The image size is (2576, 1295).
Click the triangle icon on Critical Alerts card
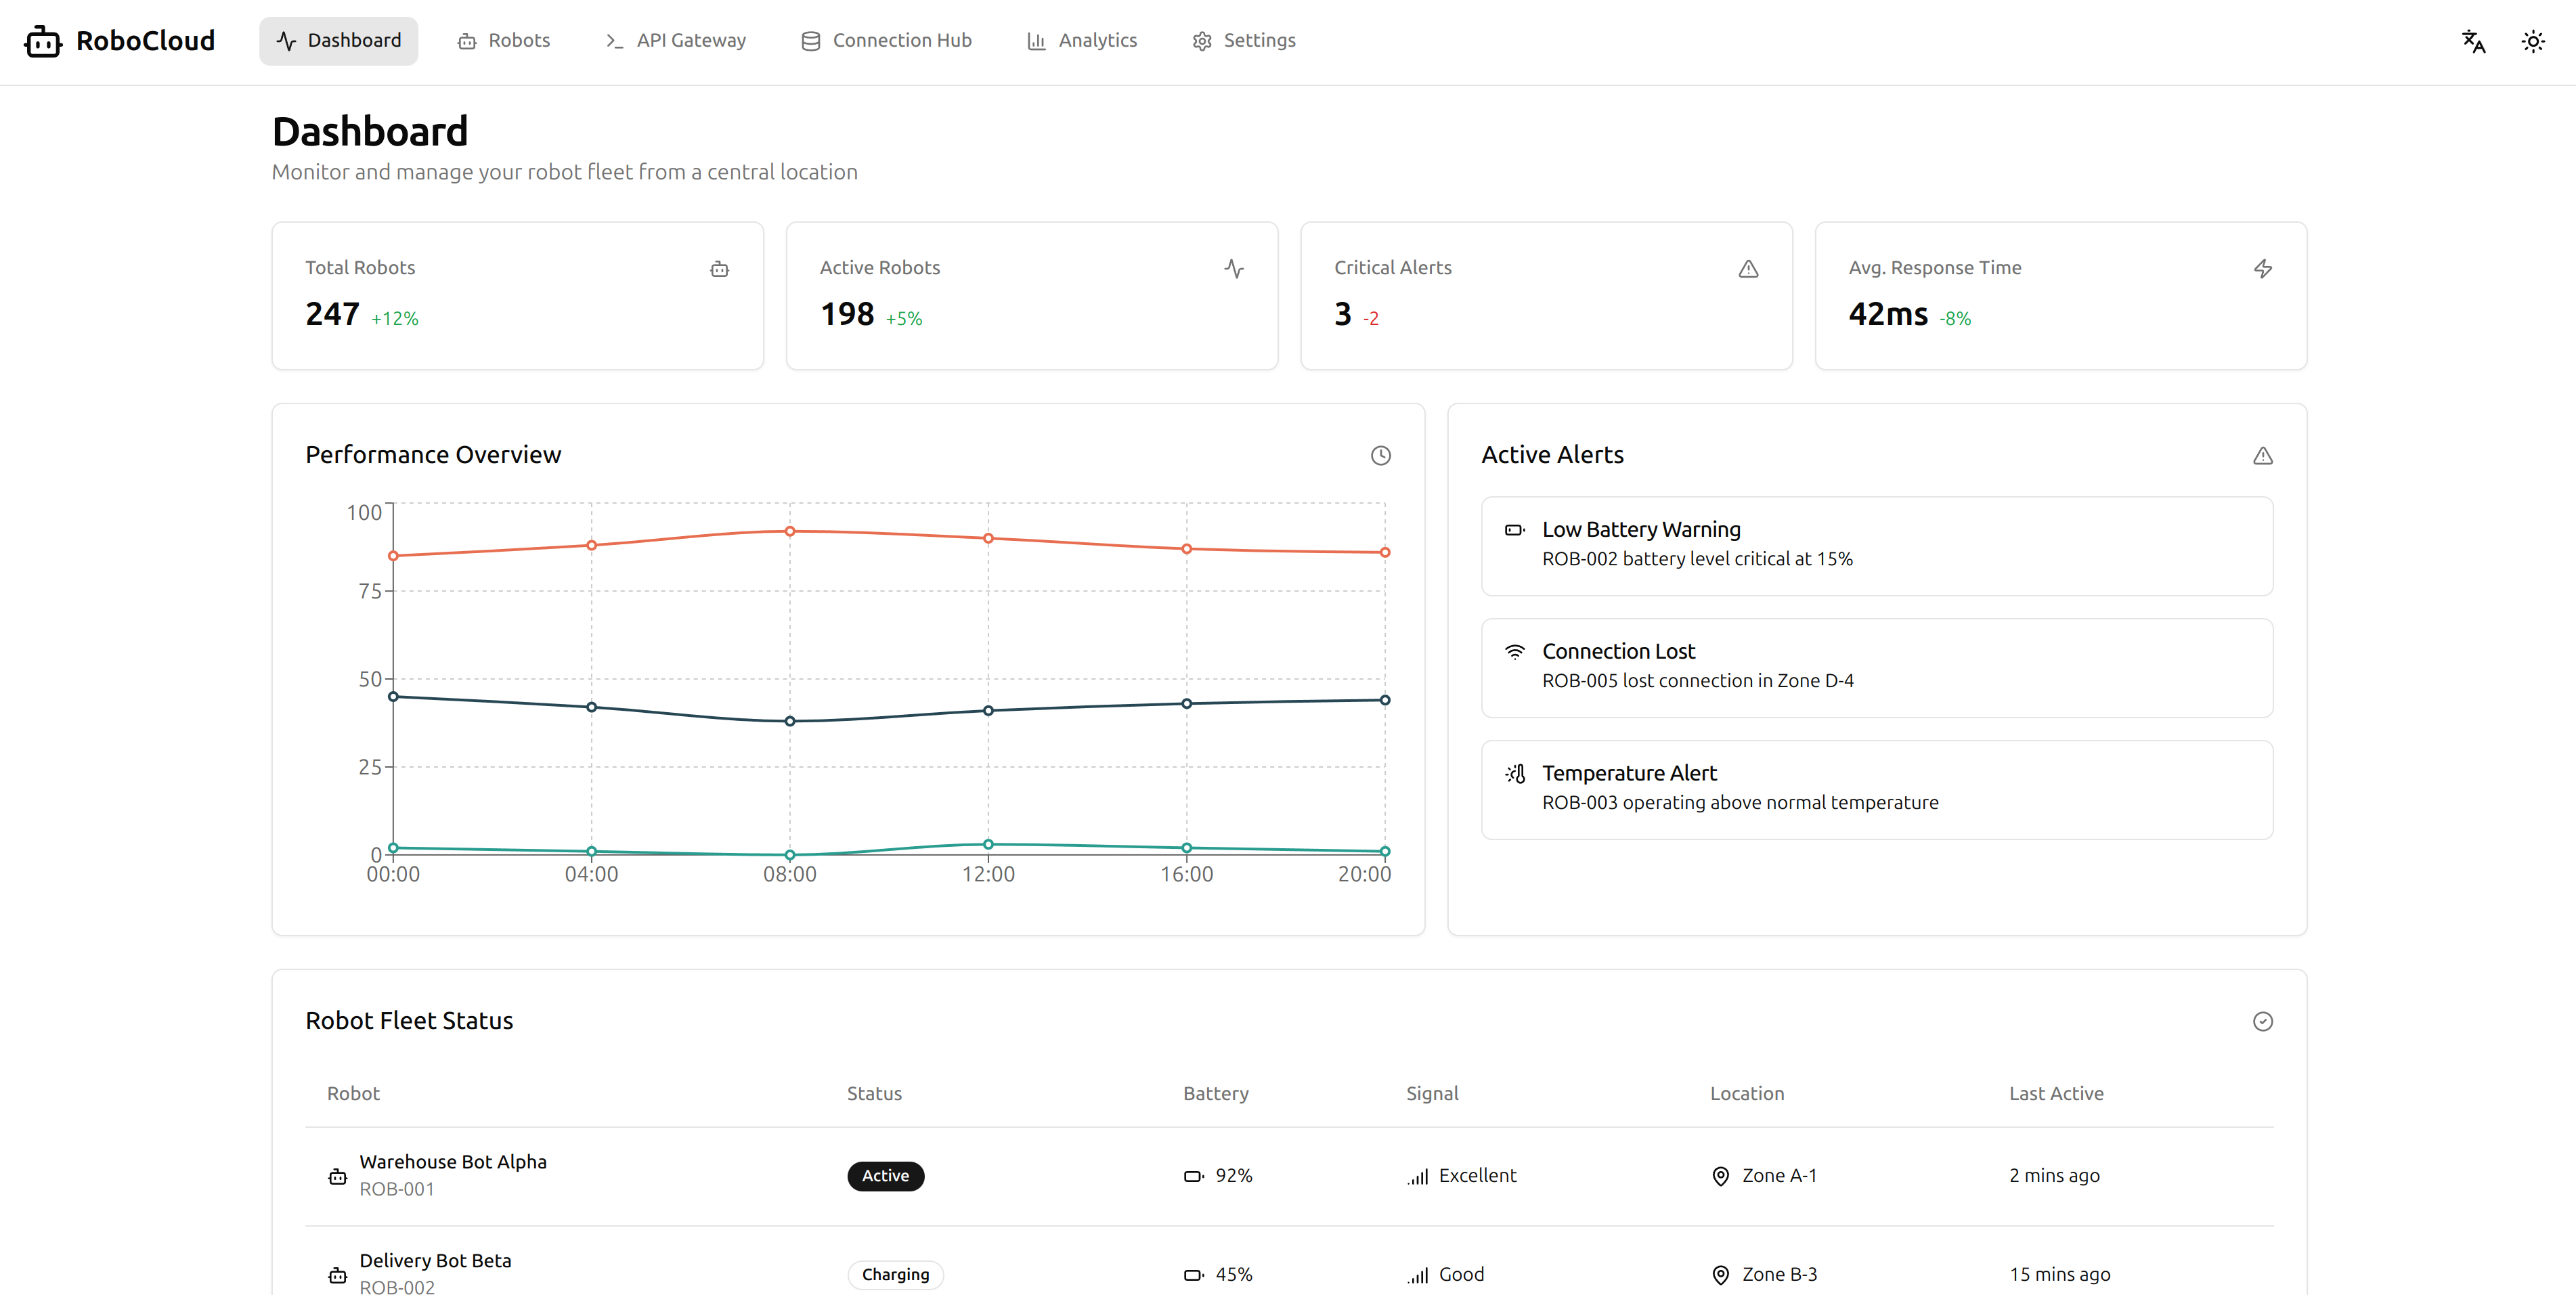[x=1747, y=269]
